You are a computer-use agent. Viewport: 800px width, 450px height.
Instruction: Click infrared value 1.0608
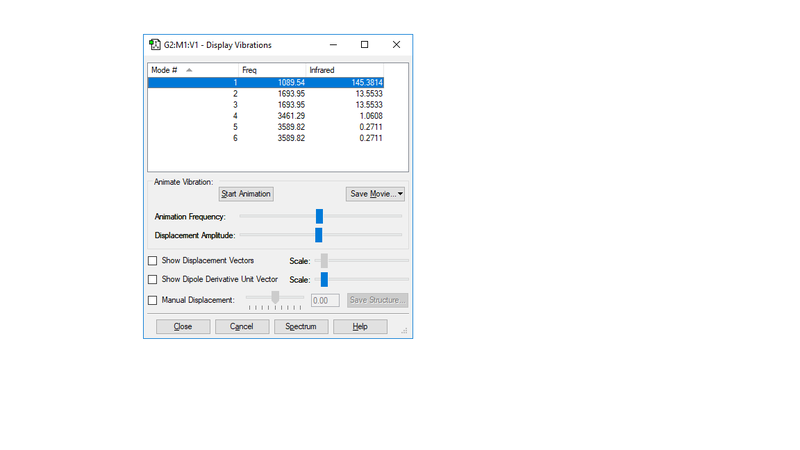click(371, 116)
